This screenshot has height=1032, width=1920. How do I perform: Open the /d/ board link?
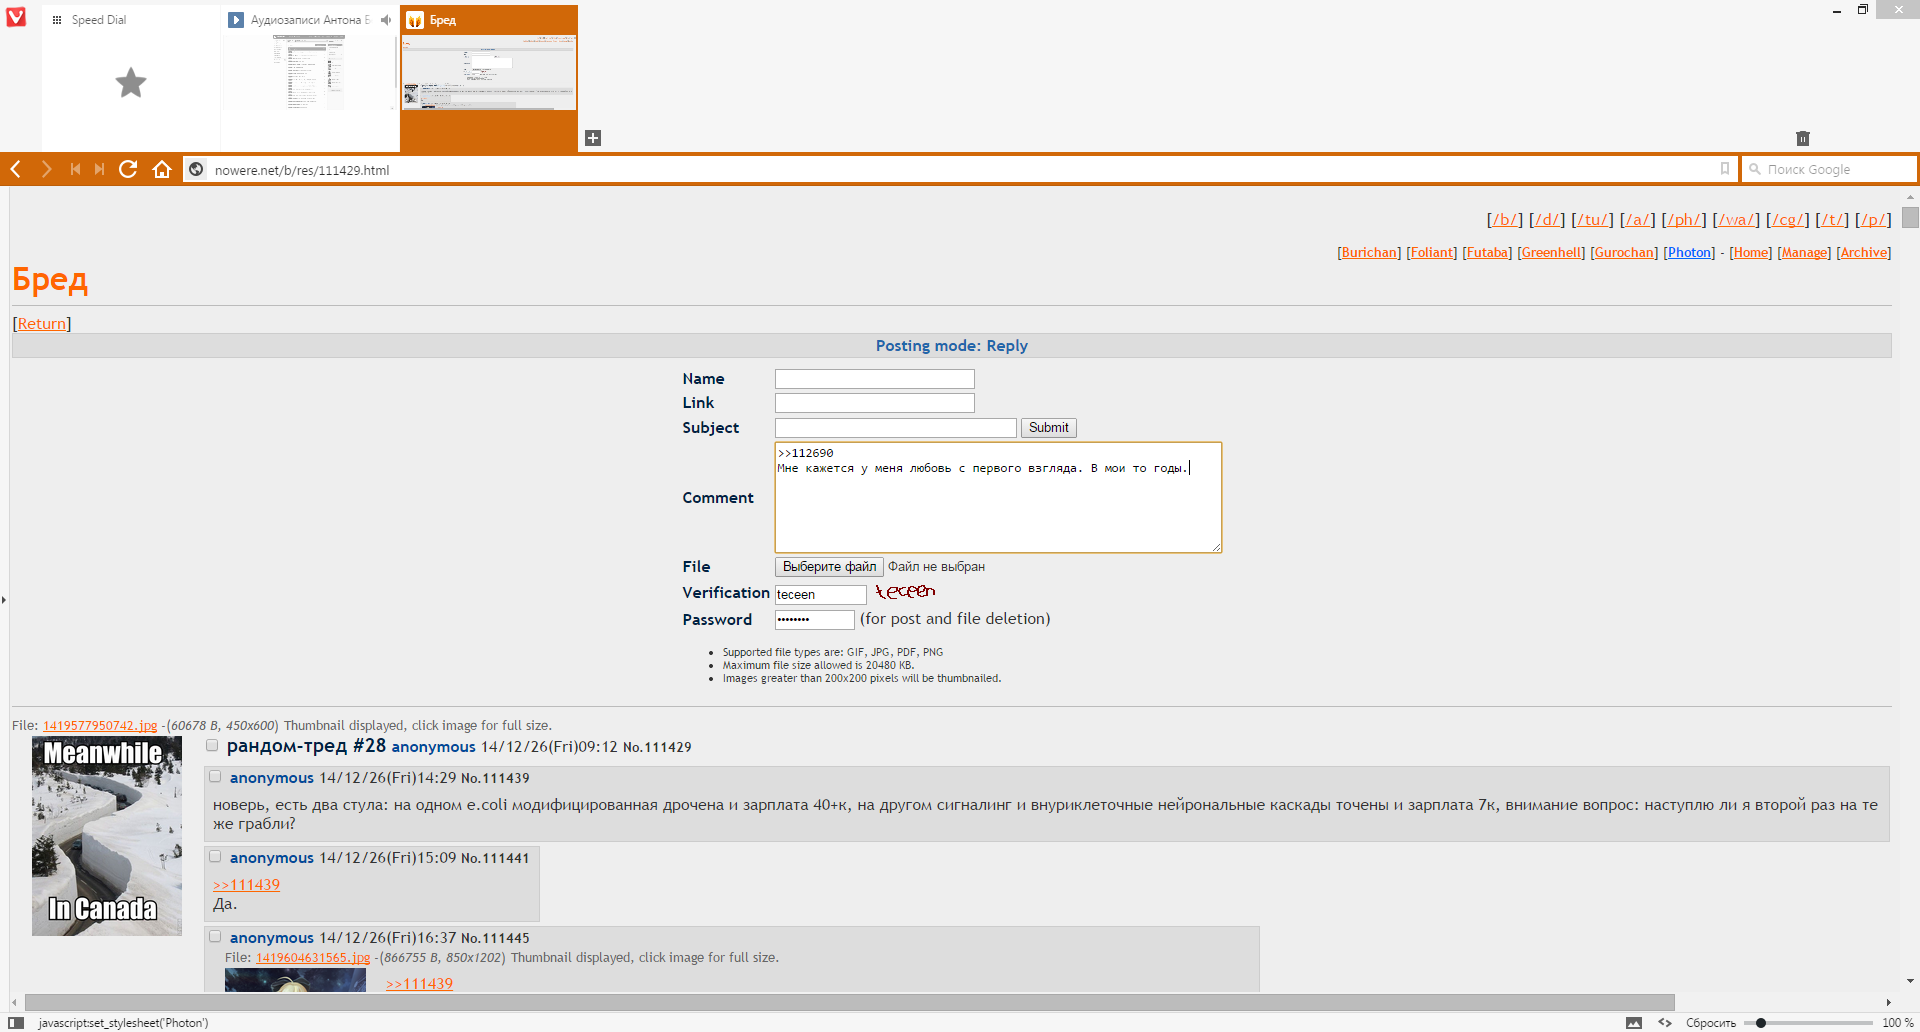1546,220
